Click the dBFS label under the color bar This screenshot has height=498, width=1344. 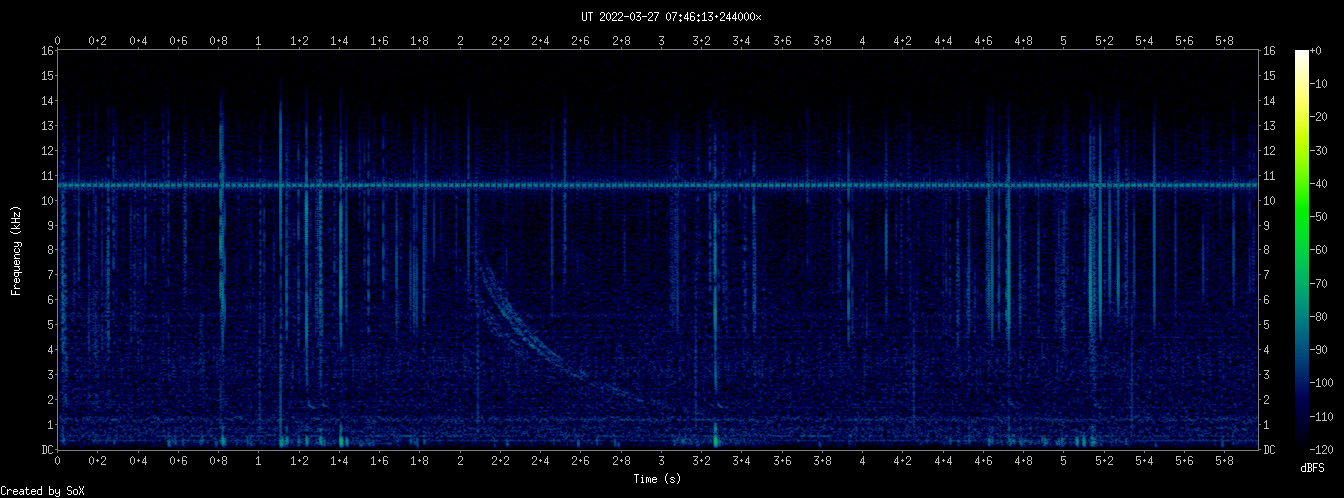pyautogui.click(x=1314, y=467)
